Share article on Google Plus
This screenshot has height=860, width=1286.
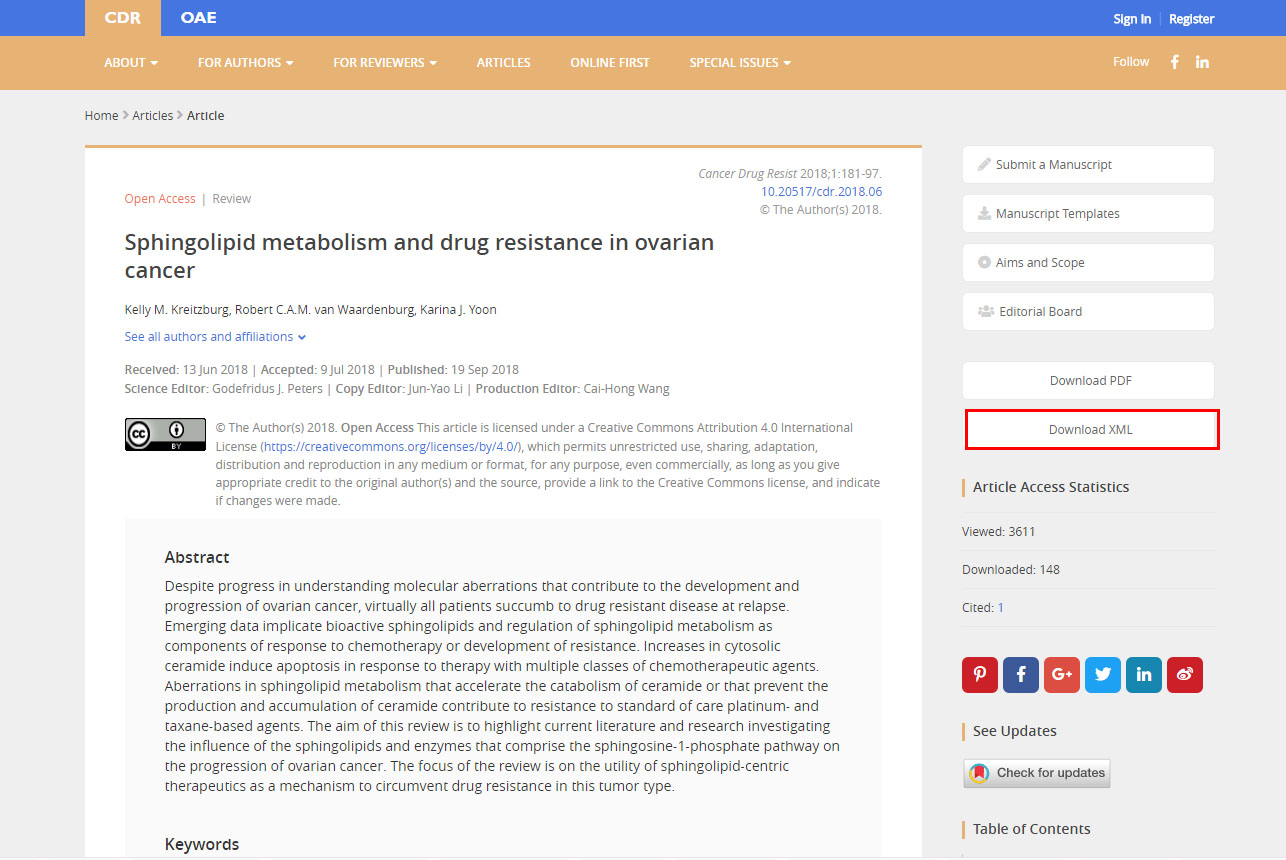click(x=1062, y=675)
